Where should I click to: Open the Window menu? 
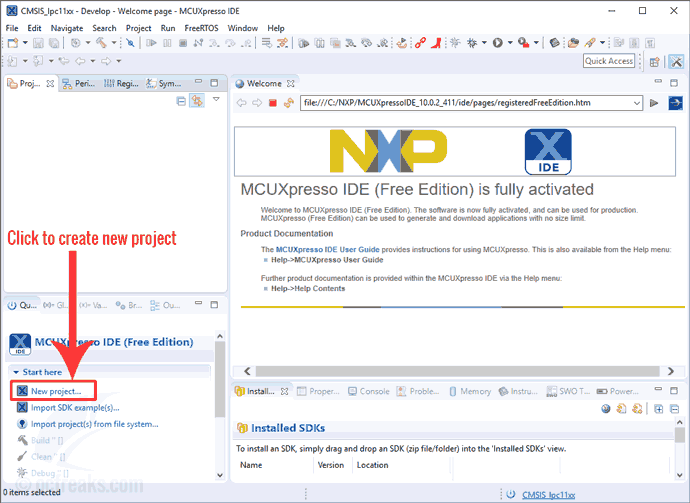click(242, 28)
